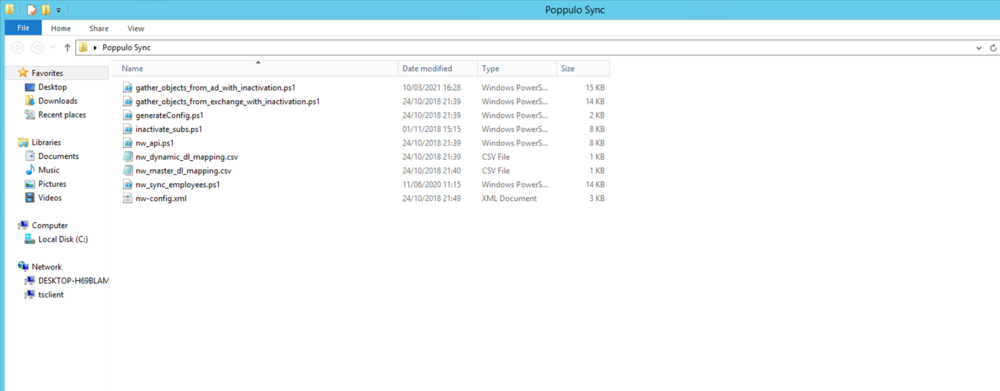The height and width of the screenshot is (391, 1000).
Task: Expand the address bar history dropdown
Action: click(979, 48)
